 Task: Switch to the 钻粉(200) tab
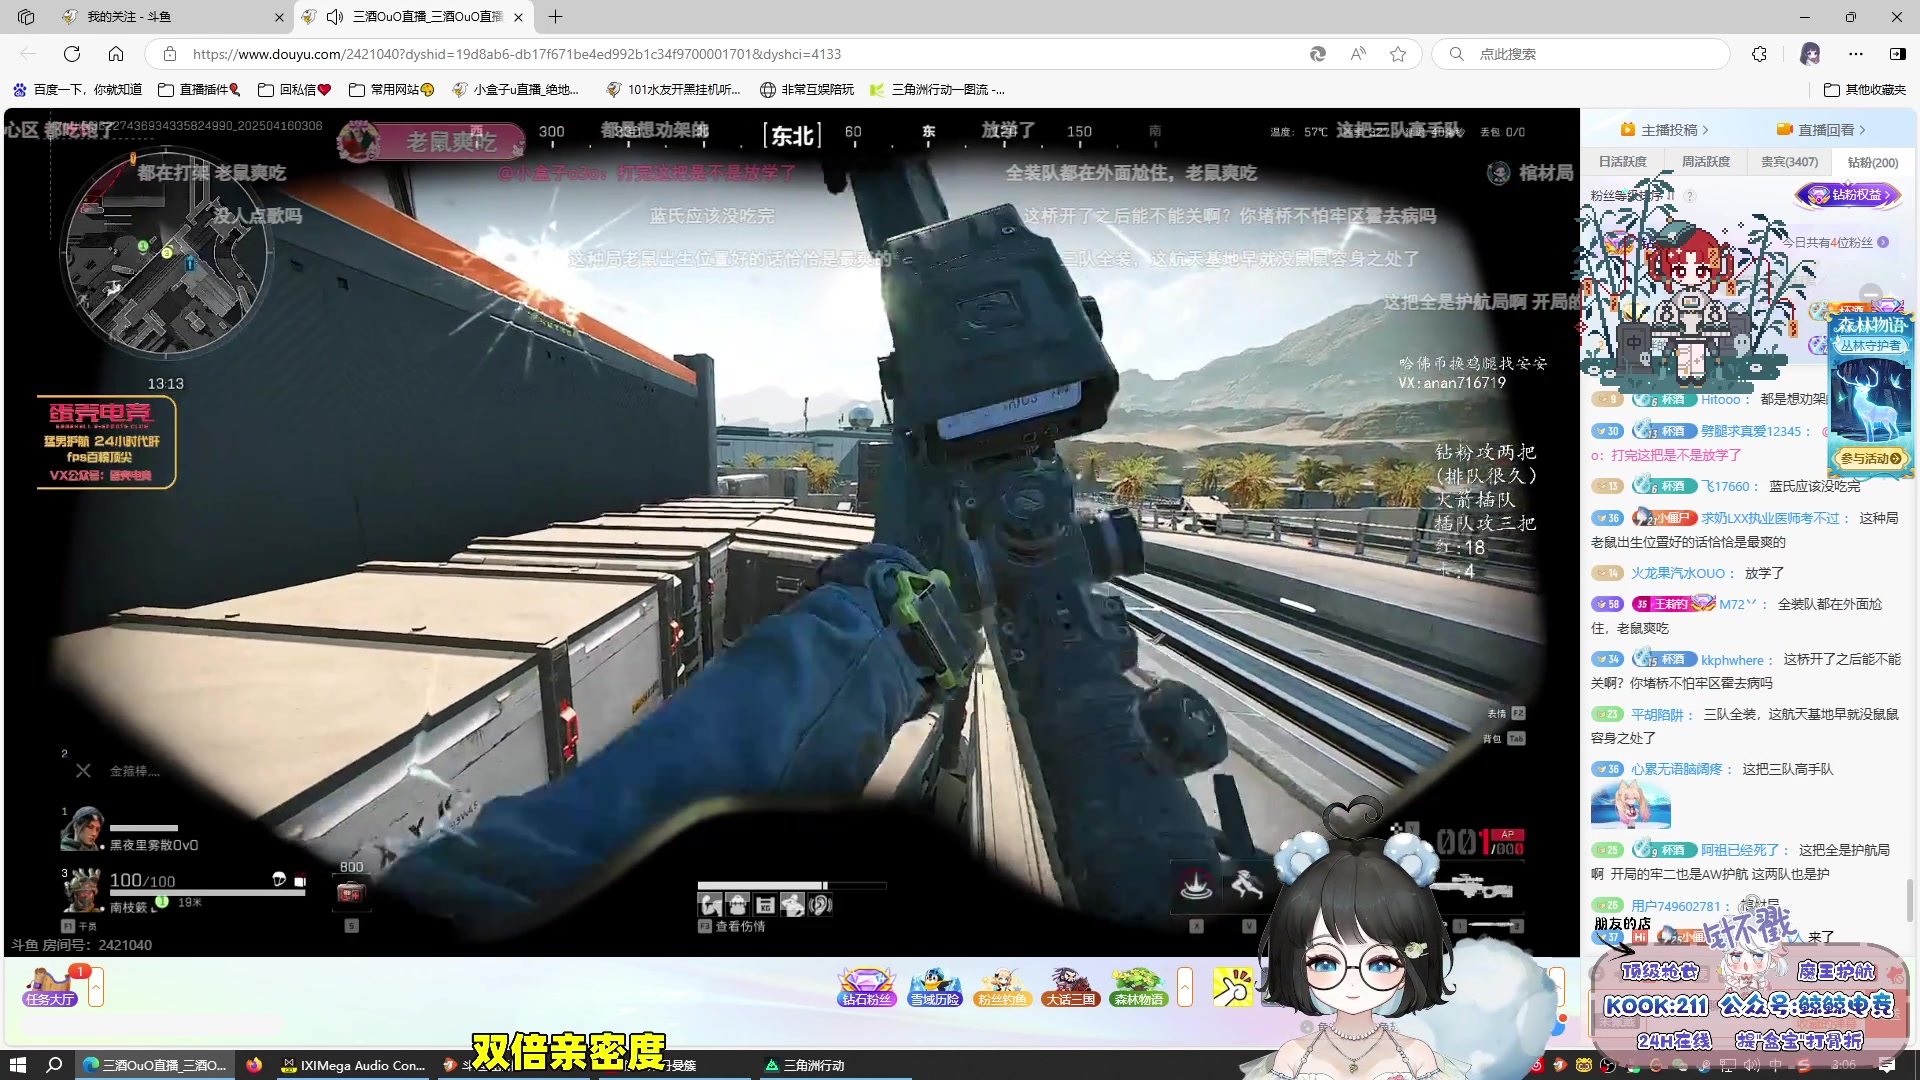point(1872,162)
